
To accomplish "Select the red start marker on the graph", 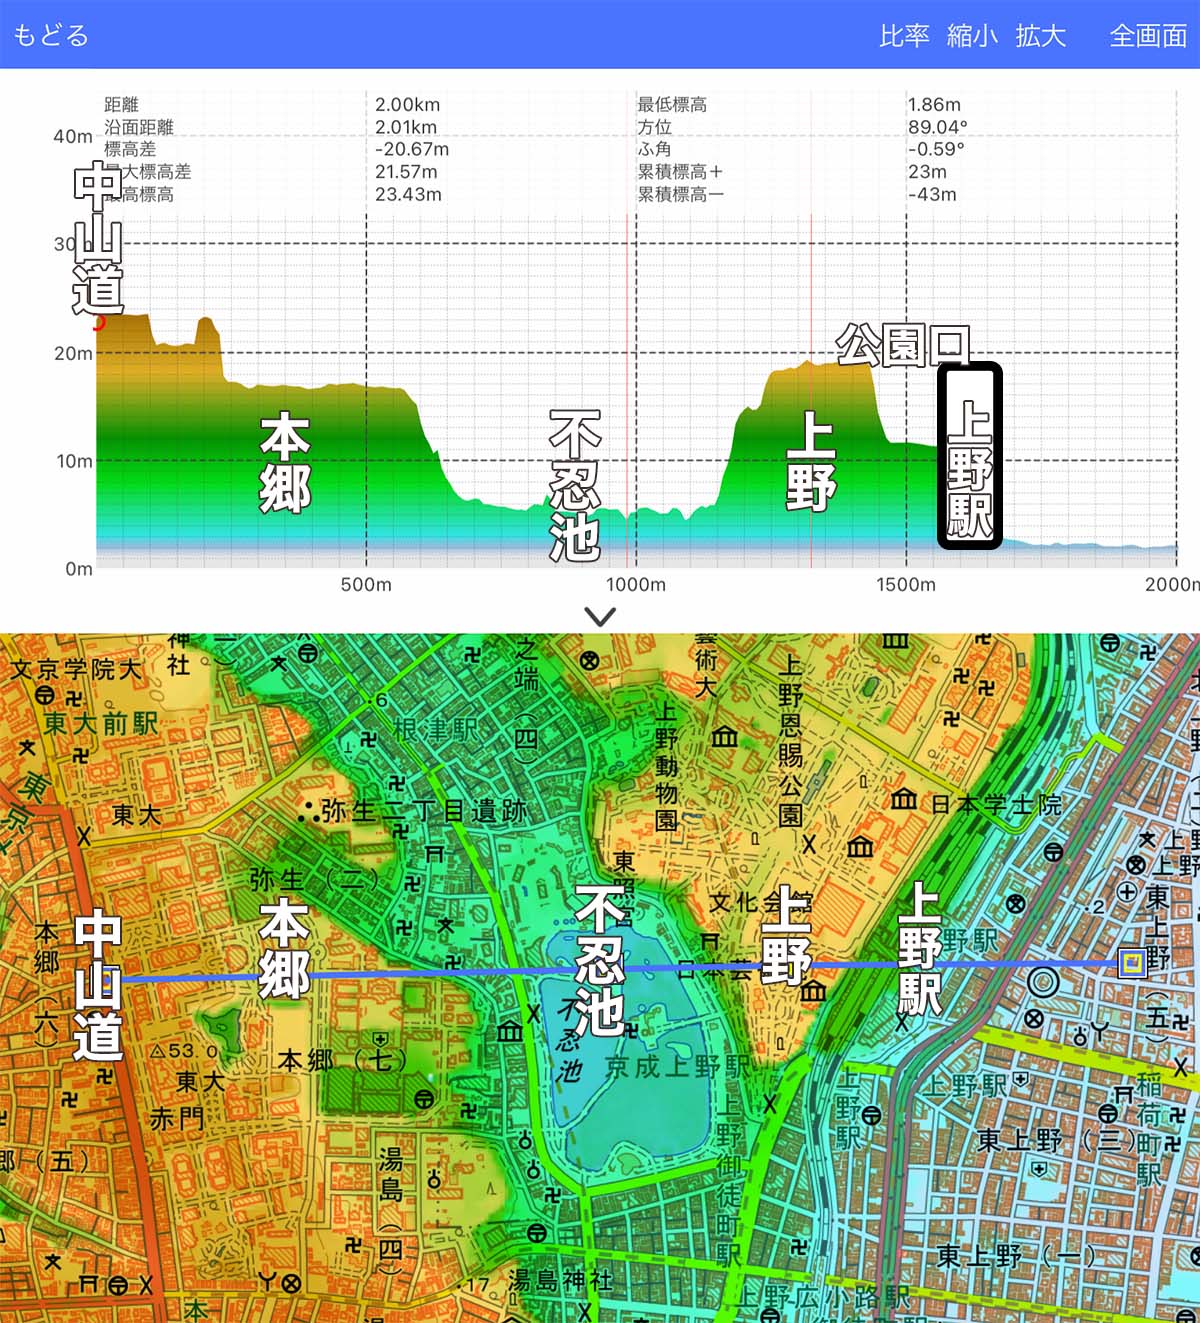I will tap(98, 322).
